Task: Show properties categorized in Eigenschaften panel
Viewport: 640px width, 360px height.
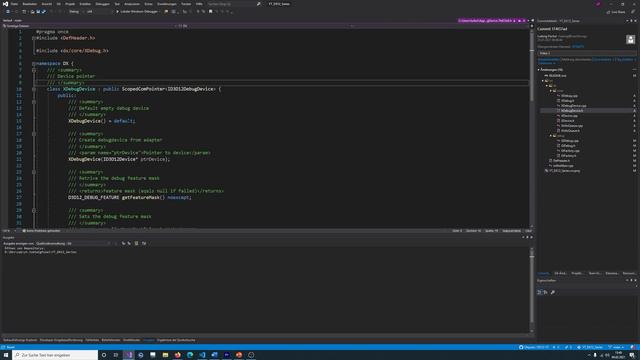Action: point(539,292)
